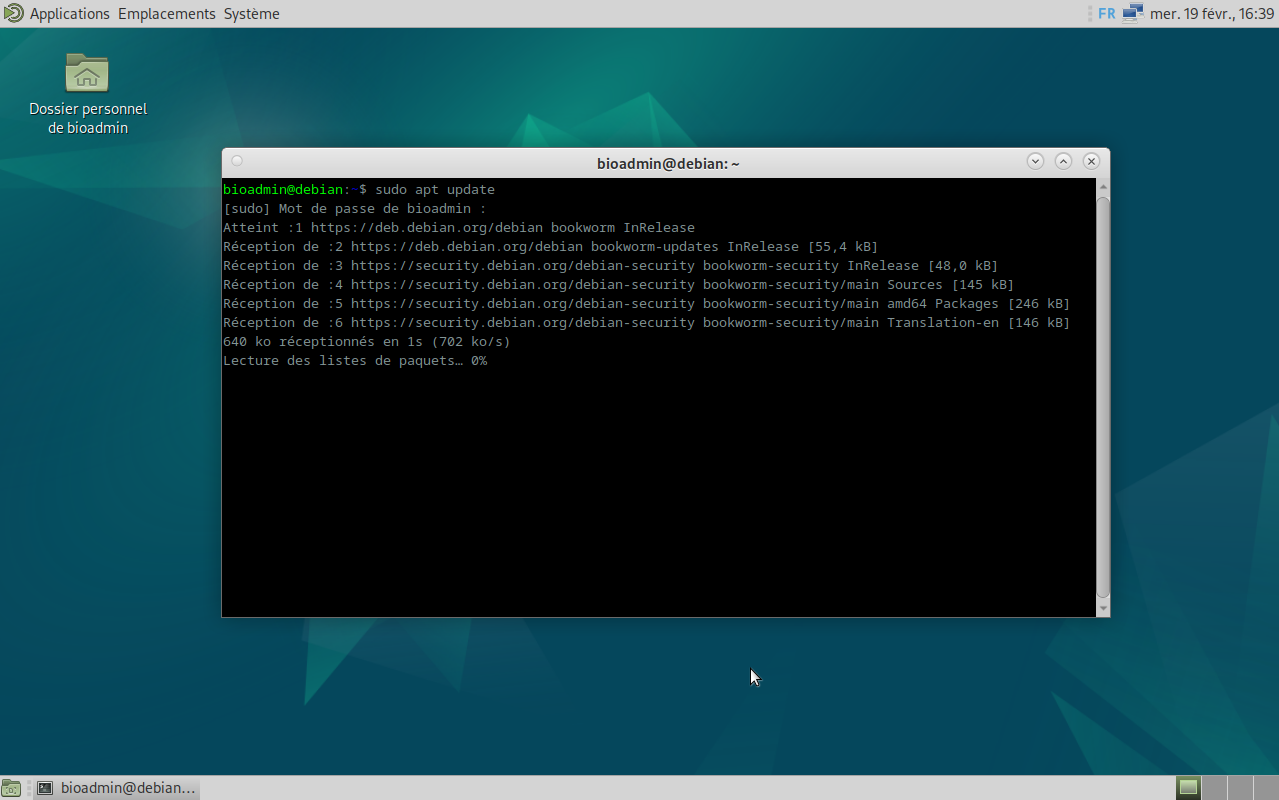Click the MATE logo icon in top panel
This screenshot has width=1279, height=800.
tap(13, 14)
